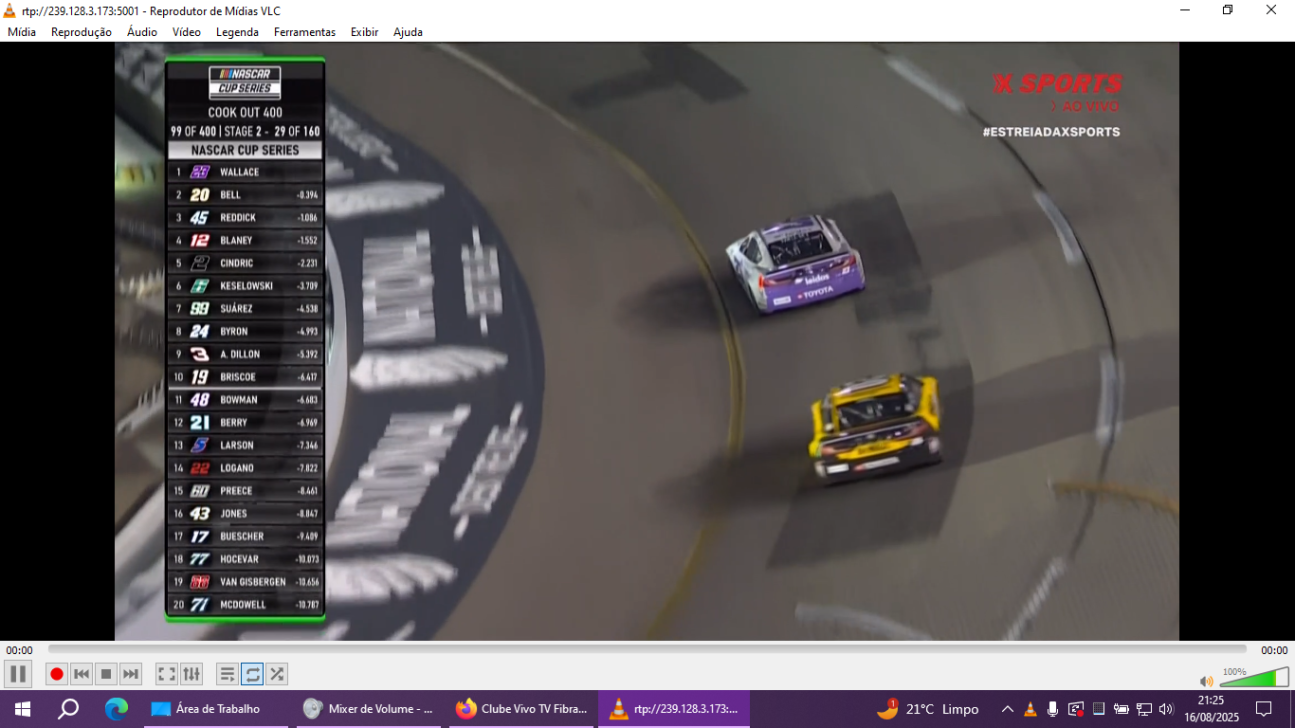Screen dimensions: 1295x728
Task: Open the clock and date 21:25
Action: point(1210,709)
